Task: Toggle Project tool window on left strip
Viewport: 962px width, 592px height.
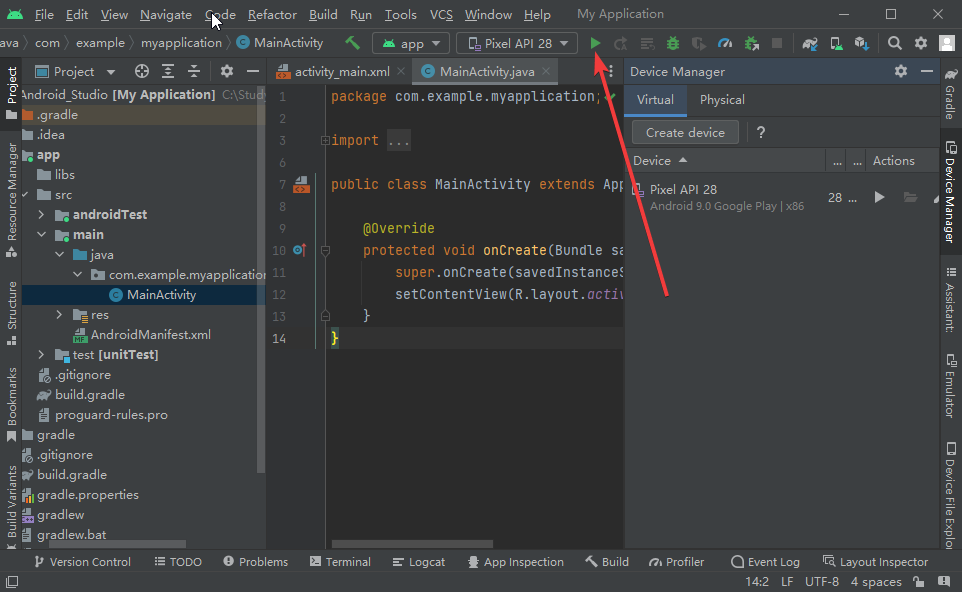Action: (x=11, y=93)
